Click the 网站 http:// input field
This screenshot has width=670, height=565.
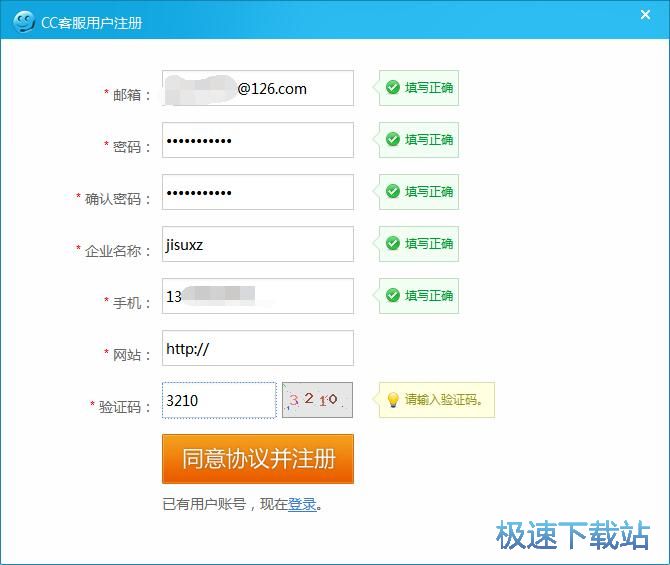coord(258,348)
